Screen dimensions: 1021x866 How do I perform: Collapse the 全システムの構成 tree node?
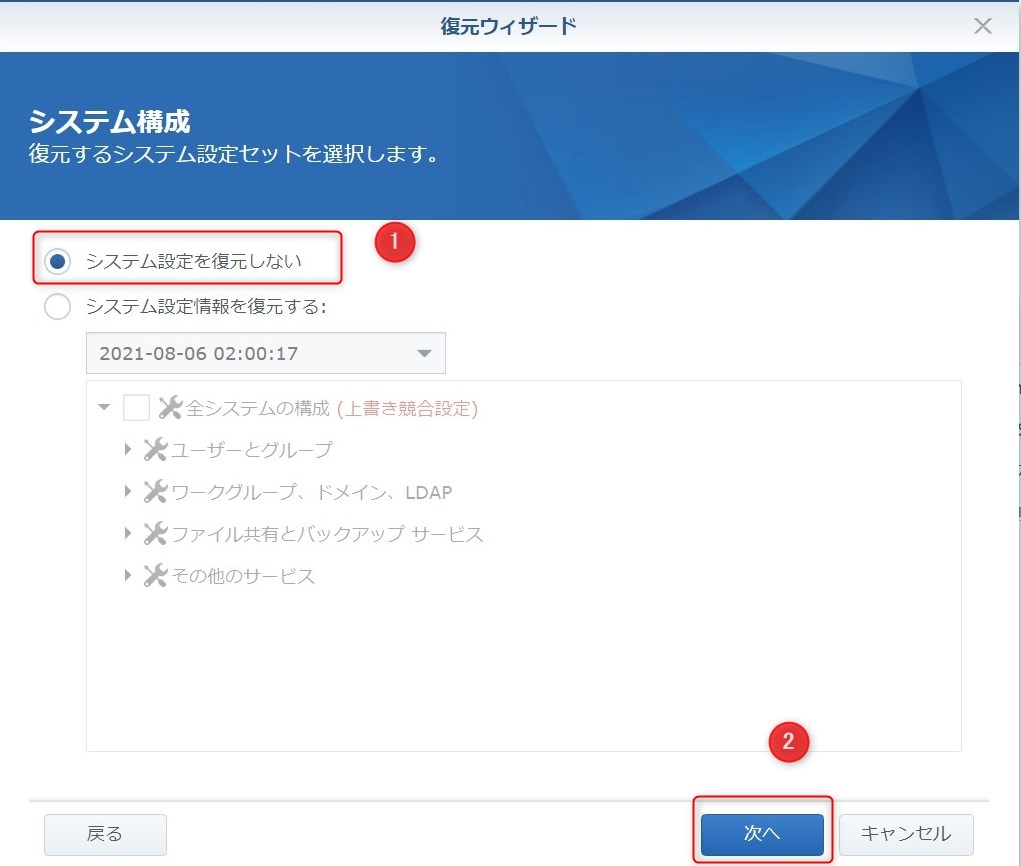[x=104, y=408]
